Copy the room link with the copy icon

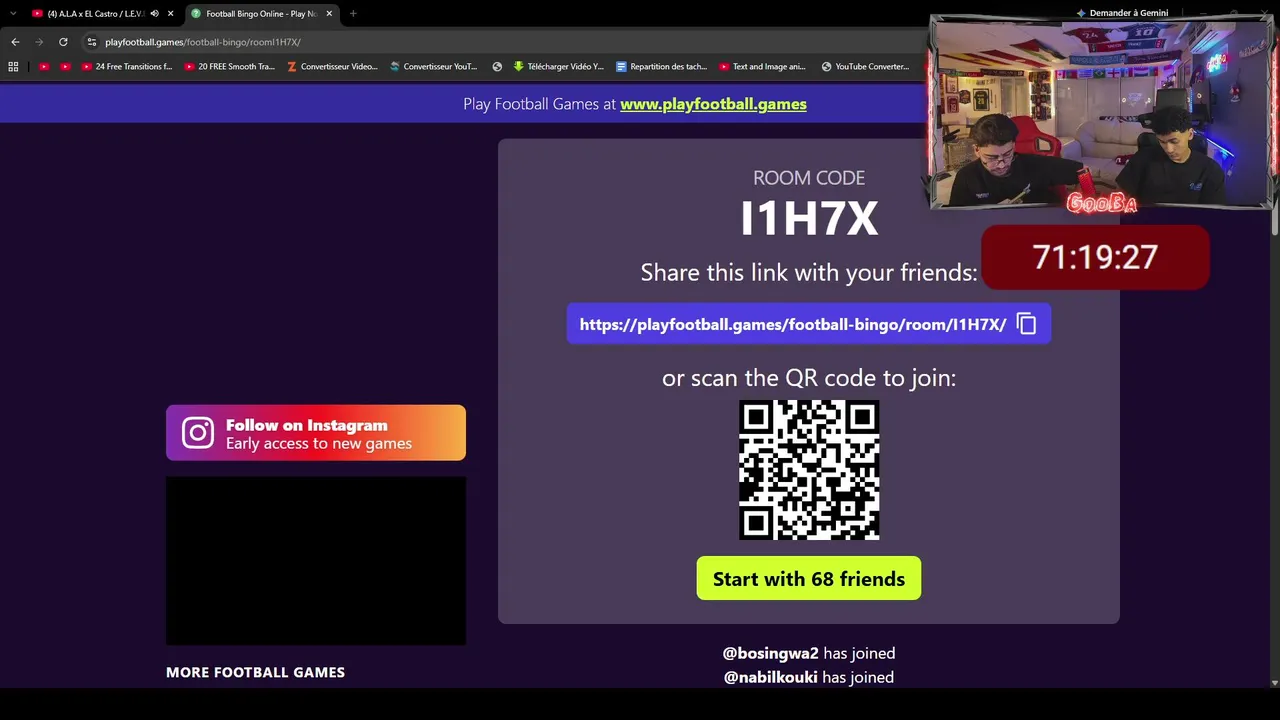pos(1026,324)
